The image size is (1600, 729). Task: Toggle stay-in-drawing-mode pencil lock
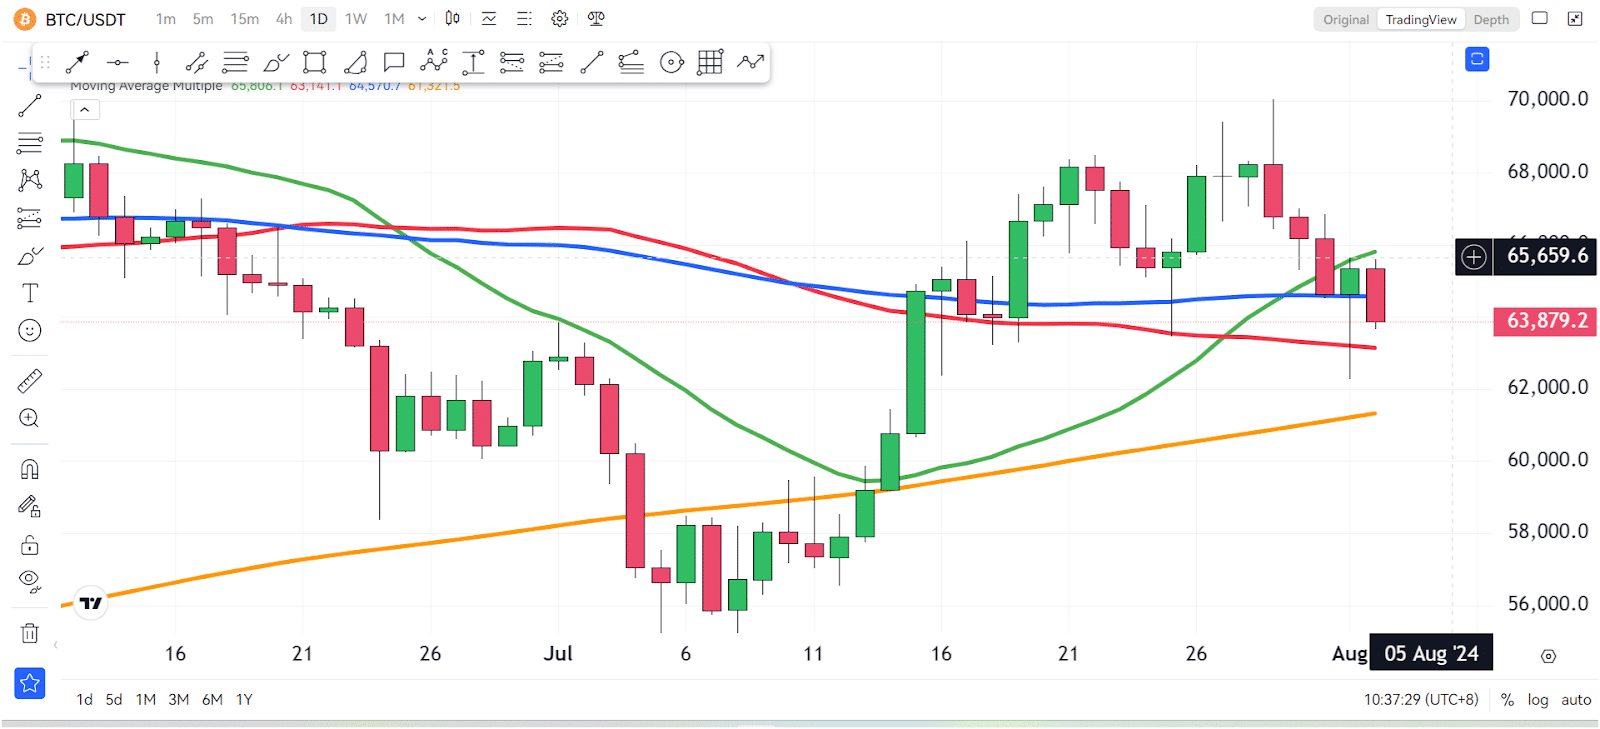[30, 507]
